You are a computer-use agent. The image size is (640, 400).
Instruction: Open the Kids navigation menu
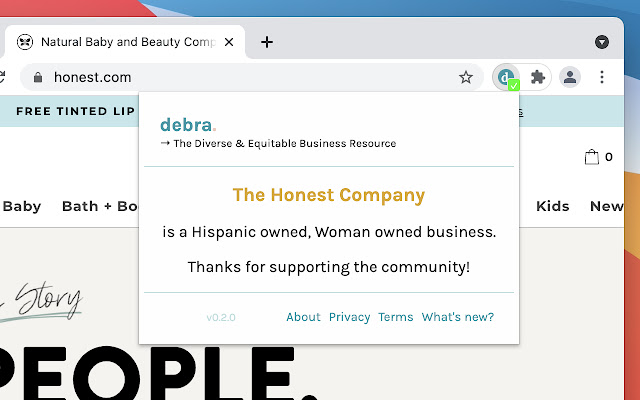click(x=553, y=206)
